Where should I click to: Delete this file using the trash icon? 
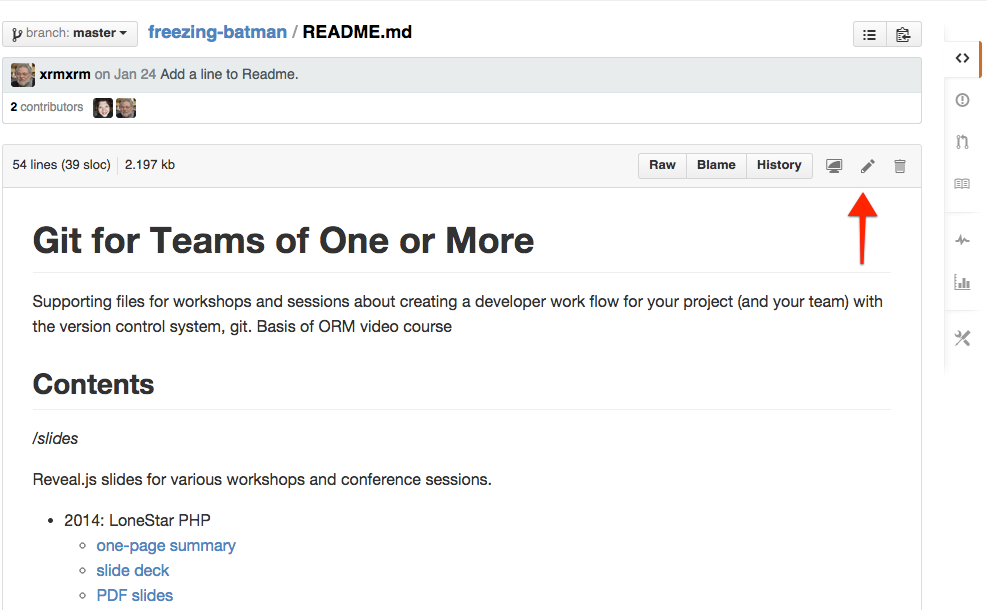click(x=899, y=166)
